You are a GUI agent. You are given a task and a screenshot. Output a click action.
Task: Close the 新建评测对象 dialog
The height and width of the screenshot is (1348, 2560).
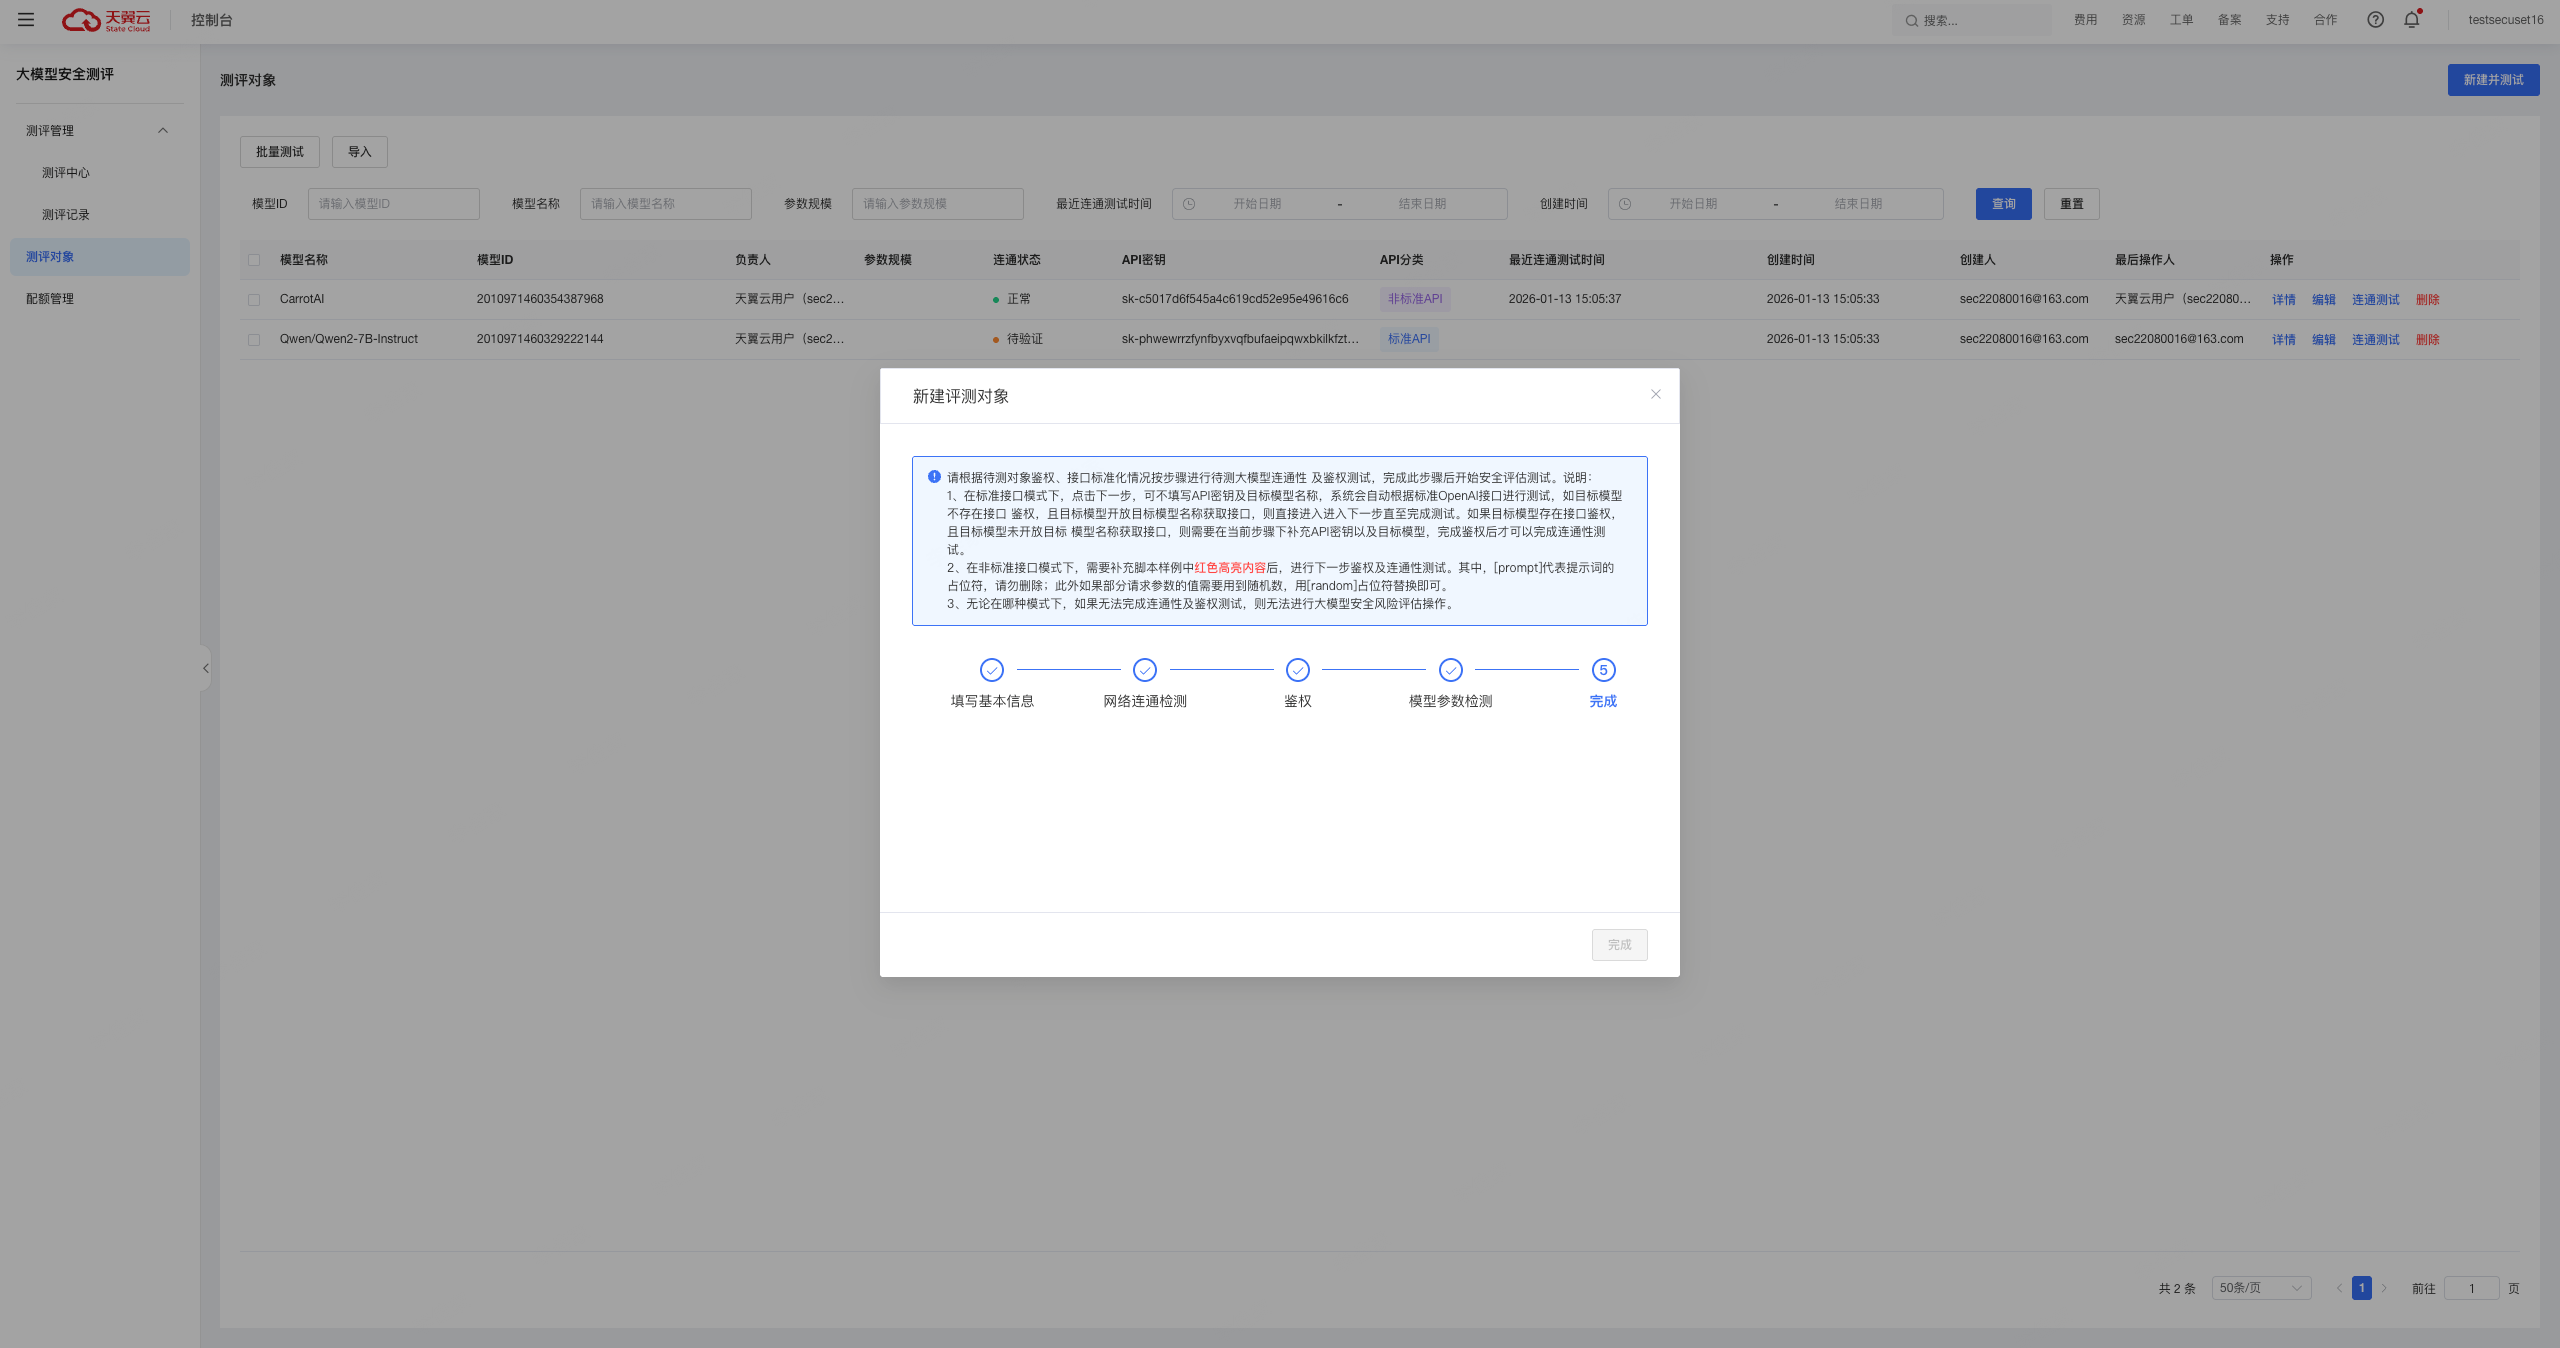1656,394
